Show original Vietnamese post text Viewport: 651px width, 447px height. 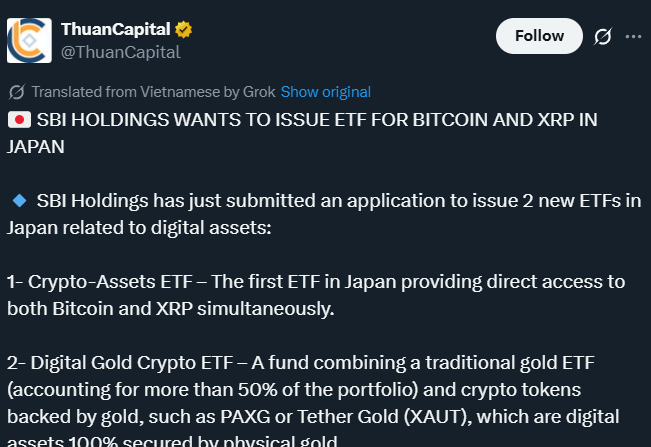click(326, 92)
